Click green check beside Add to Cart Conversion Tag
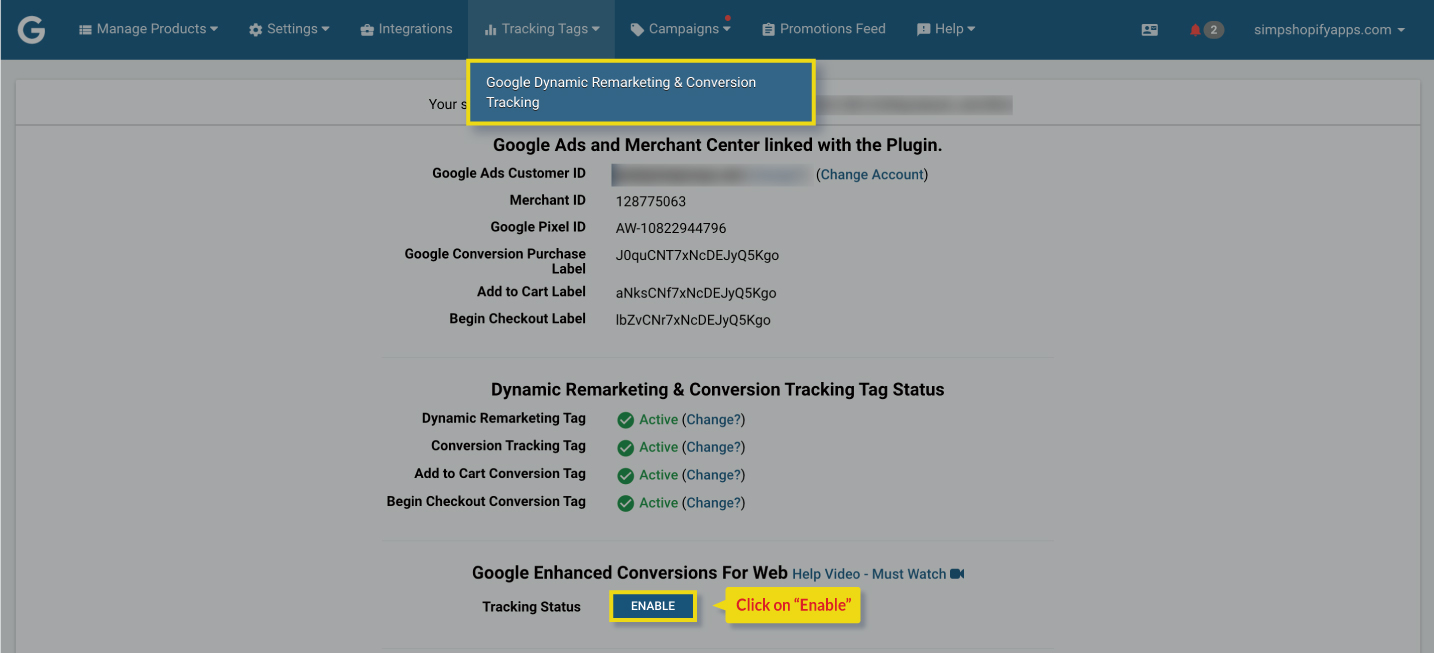This screenshot has width=1434, height=653. 626,475
